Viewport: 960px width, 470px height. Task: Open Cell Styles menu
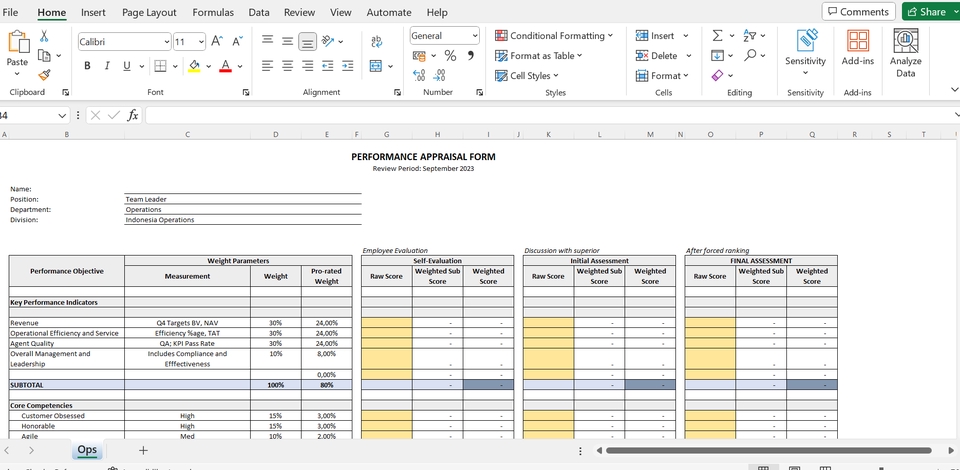[527, 76]
